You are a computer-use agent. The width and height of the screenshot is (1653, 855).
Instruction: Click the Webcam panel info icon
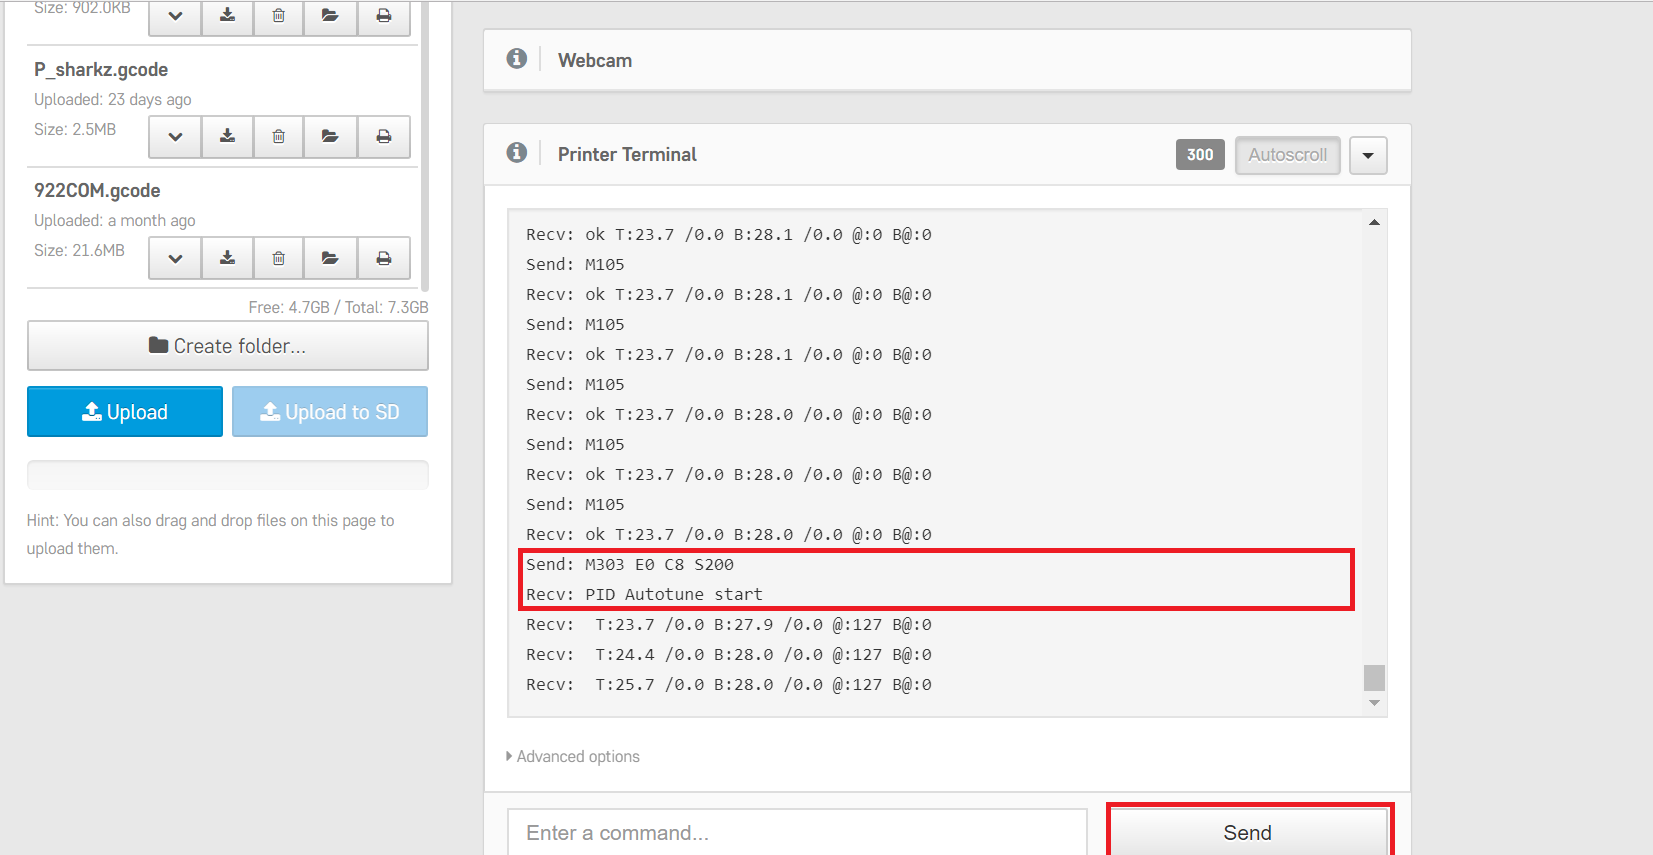tap(517, 59)
